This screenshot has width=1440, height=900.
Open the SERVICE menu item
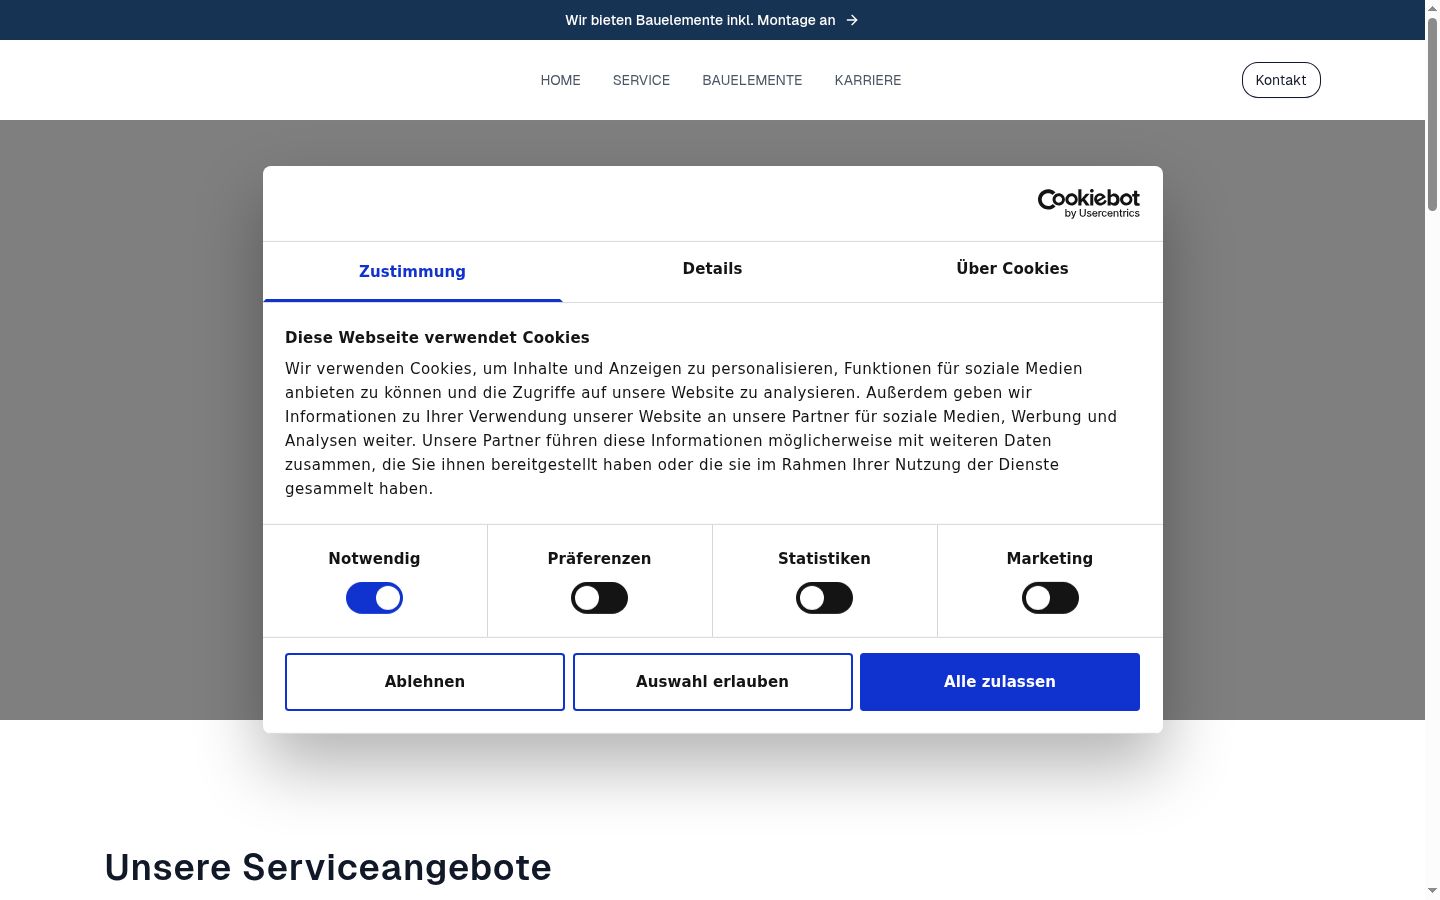coord(641,80)
